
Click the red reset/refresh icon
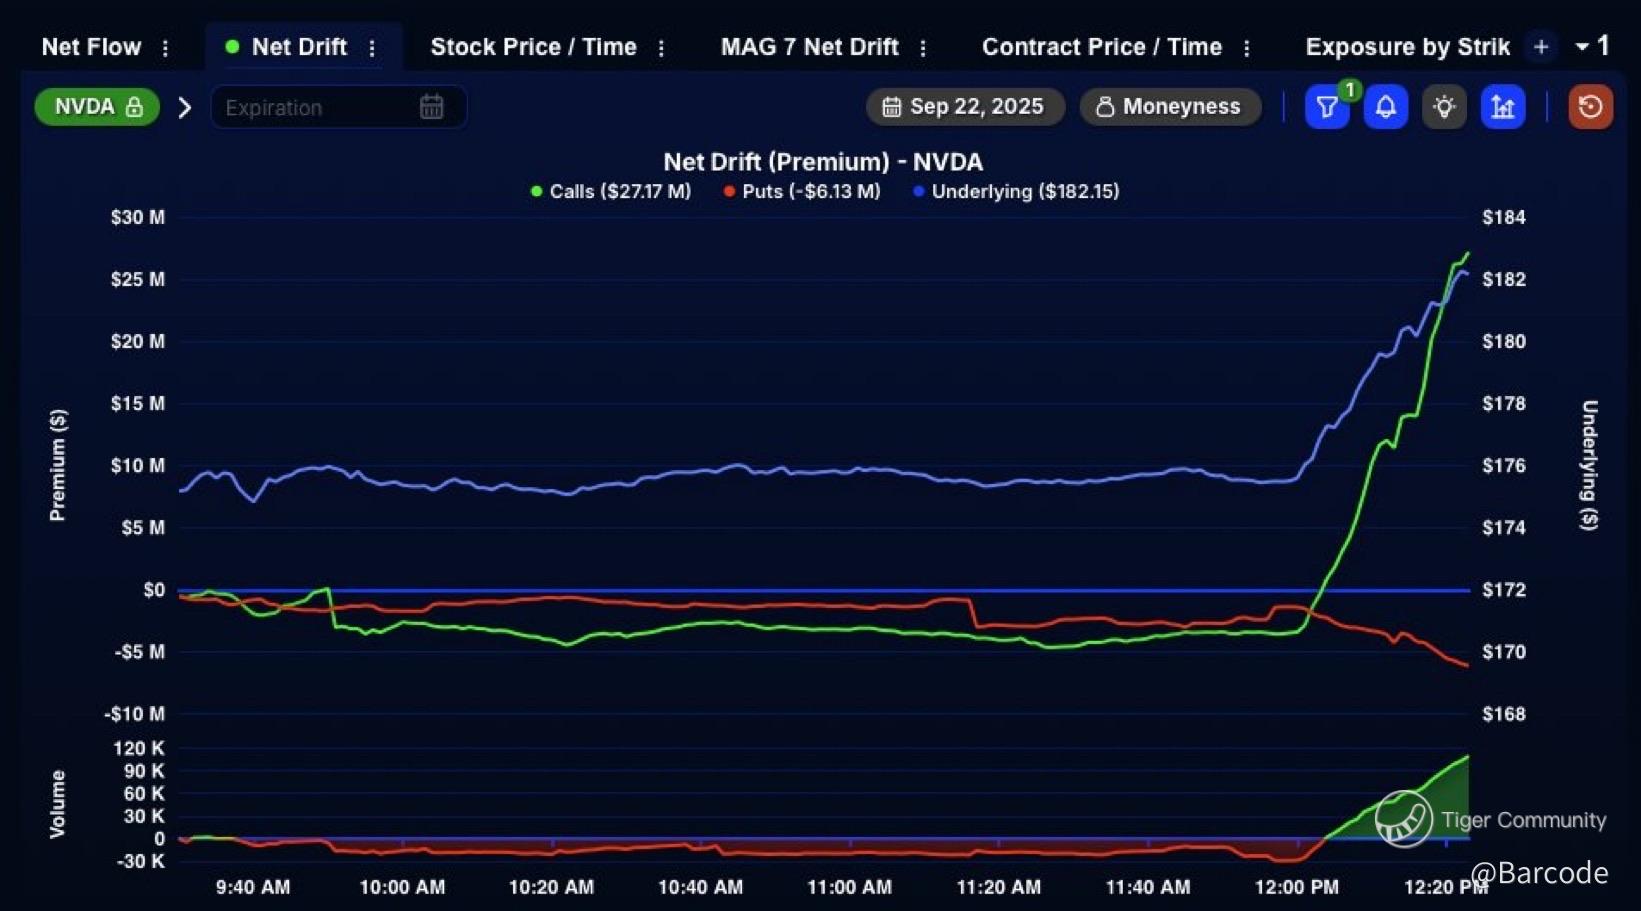click(1590, 107)
